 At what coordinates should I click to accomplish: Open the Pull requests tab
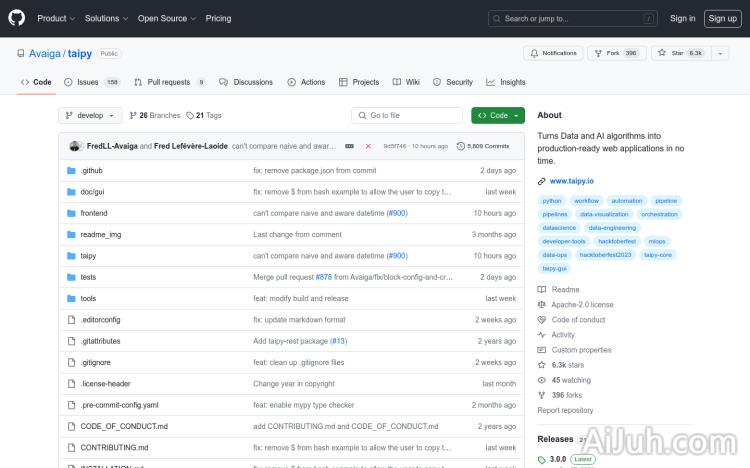(169, 82)
